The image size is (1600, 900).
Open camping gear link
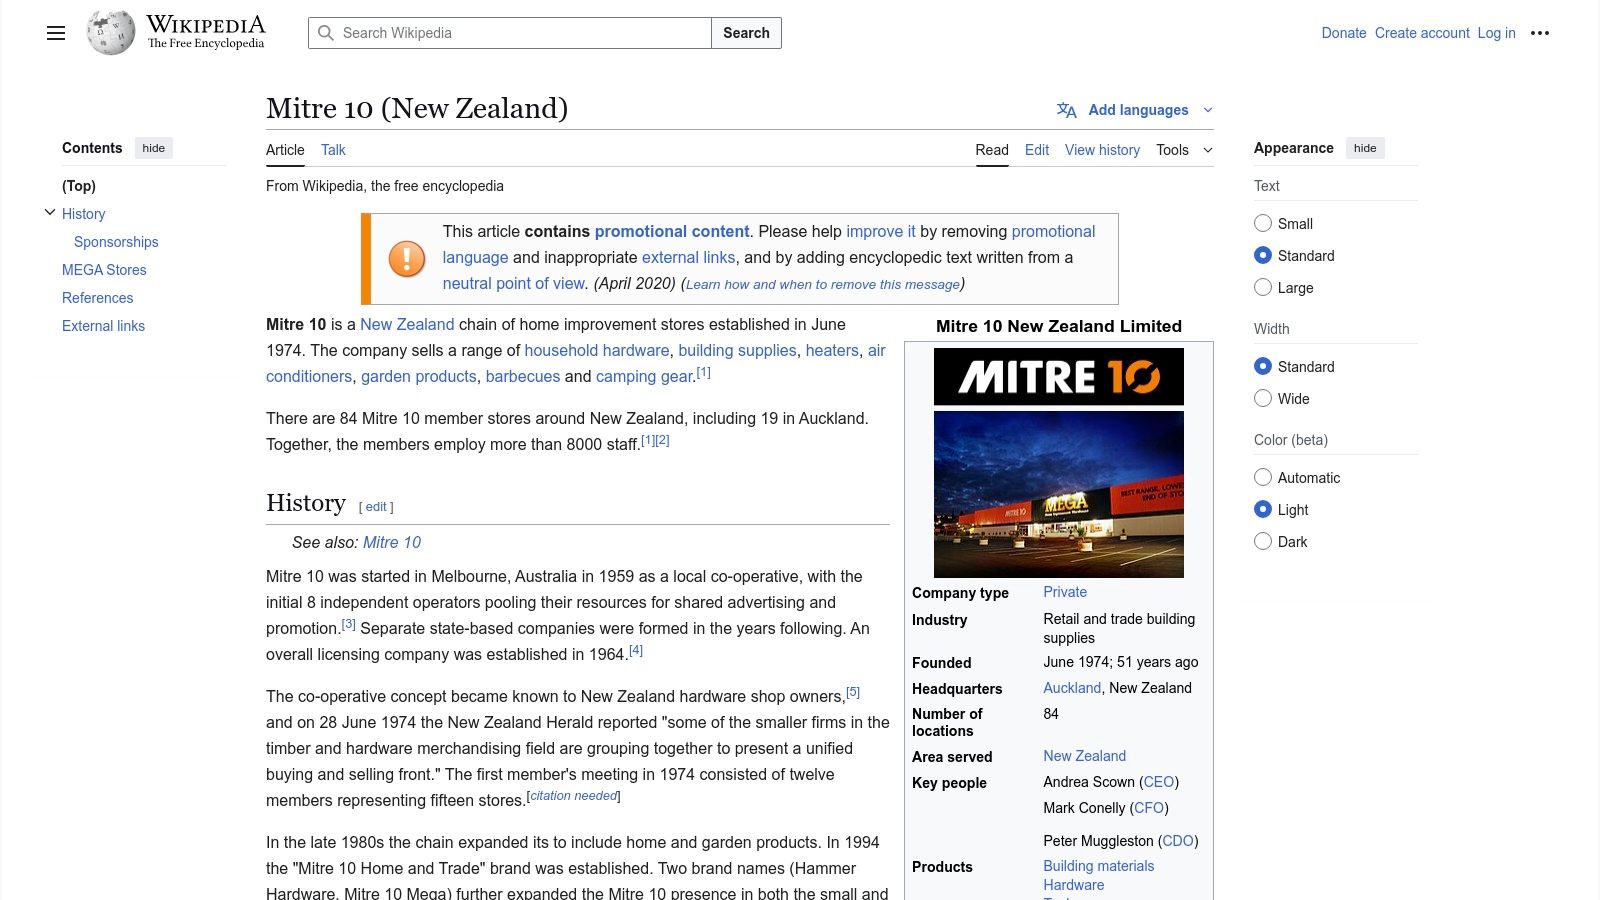(645, 376)
